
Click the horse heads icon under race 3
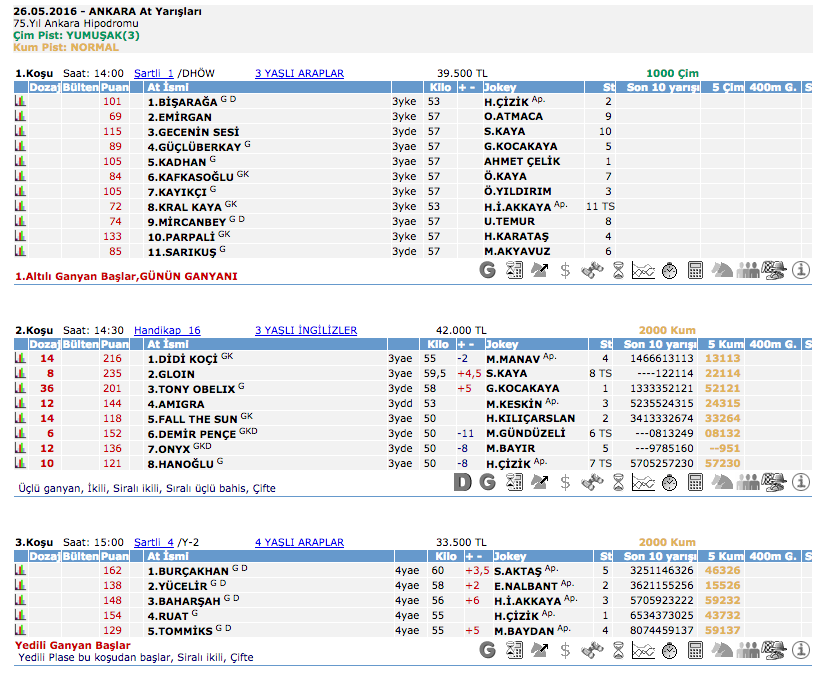pos(722,651)
